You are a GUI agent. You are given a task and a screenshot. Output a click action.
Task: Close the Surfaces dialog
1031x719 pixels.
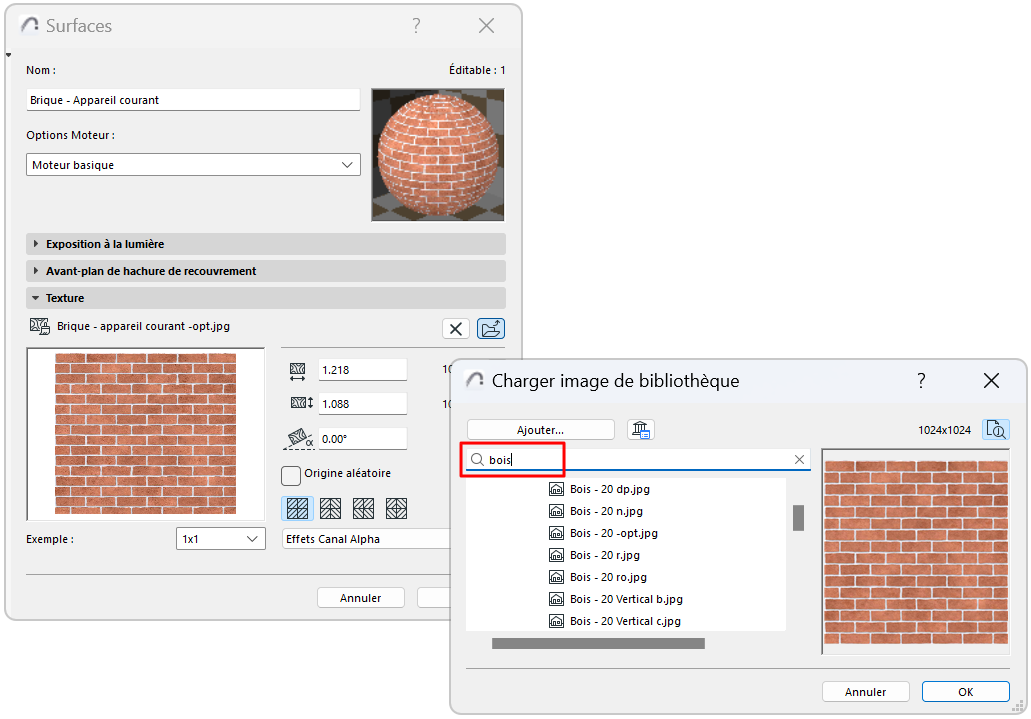click(487, 26)
